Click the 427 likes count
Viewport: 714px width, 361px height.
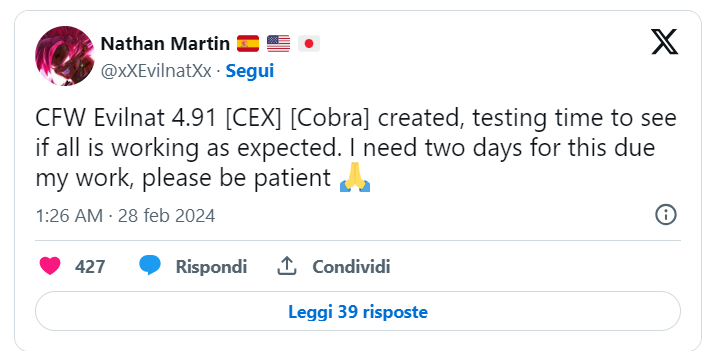90,266
